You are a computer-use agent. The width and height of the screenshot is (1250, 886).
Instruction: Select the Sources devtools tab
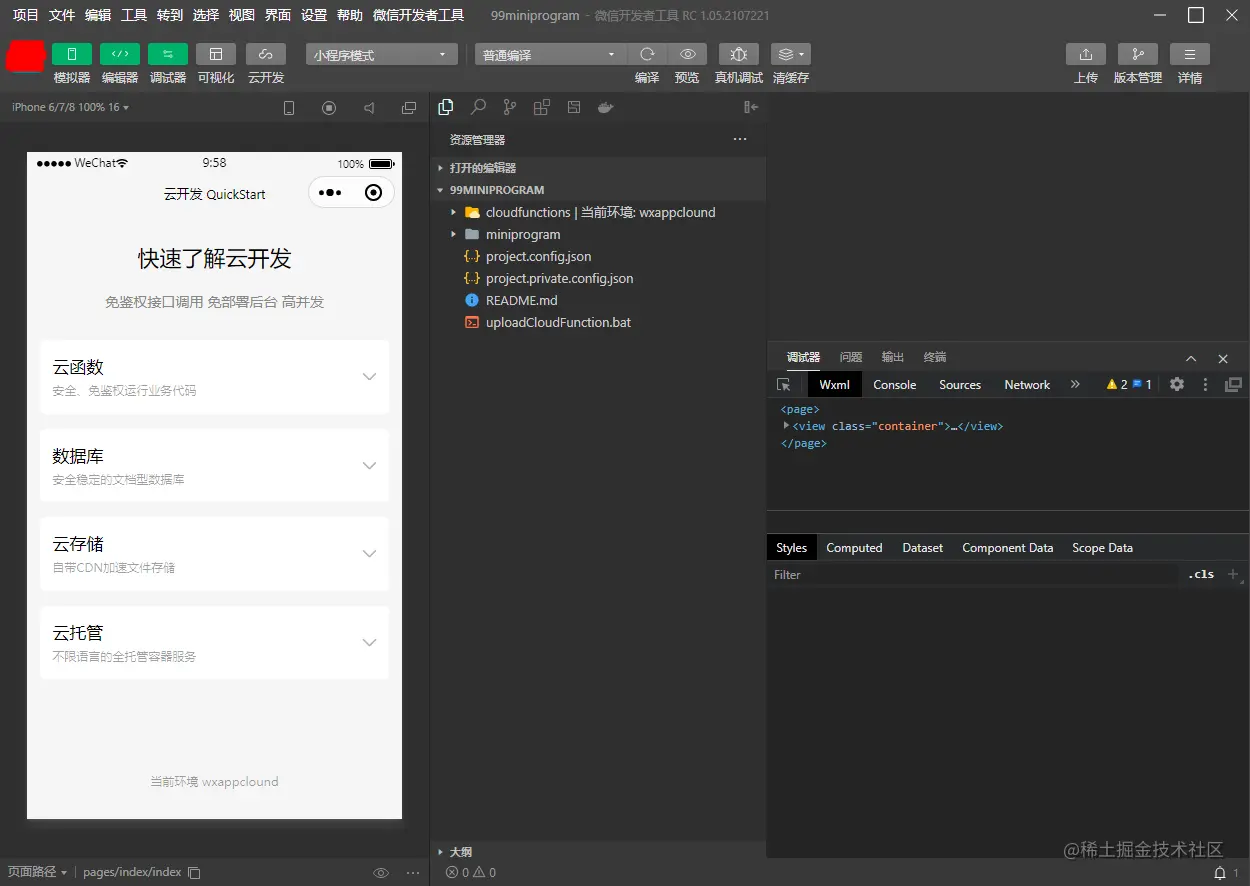click(960, 384)
